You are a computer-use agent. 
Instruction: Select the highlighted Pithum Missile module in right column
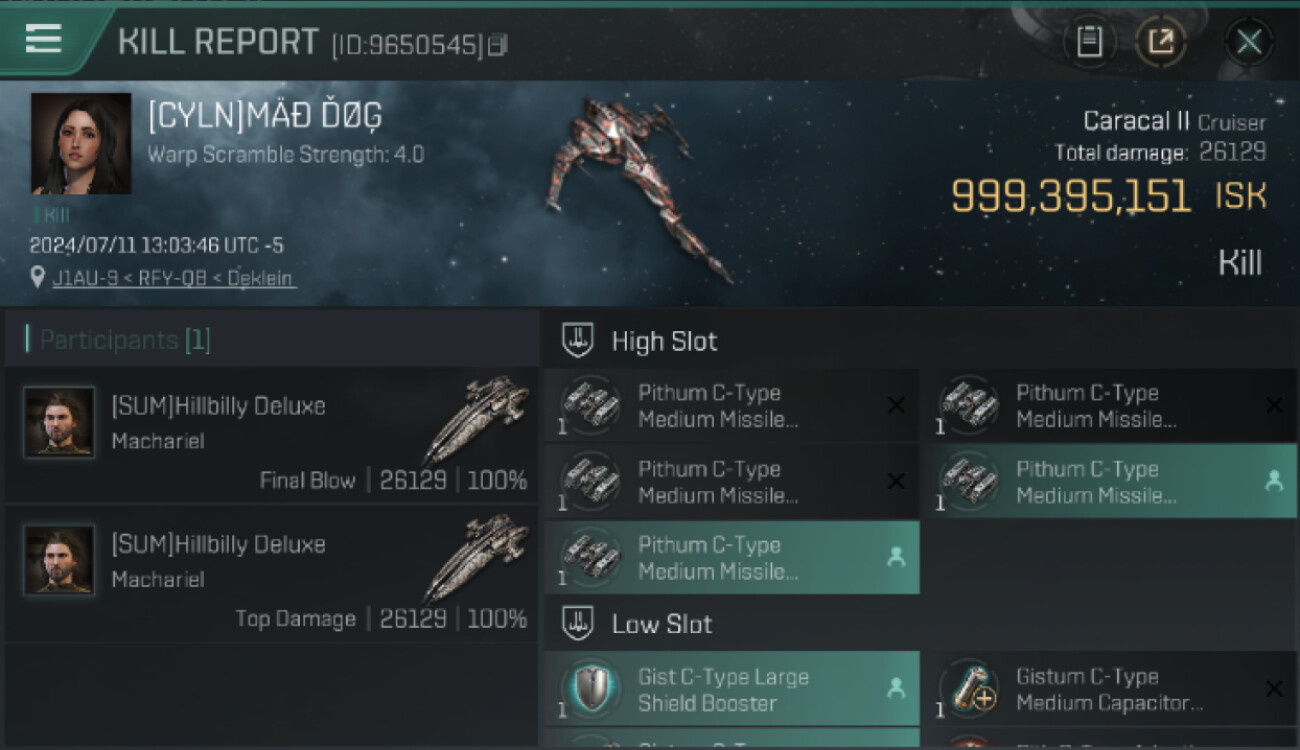pos(1109,482)
